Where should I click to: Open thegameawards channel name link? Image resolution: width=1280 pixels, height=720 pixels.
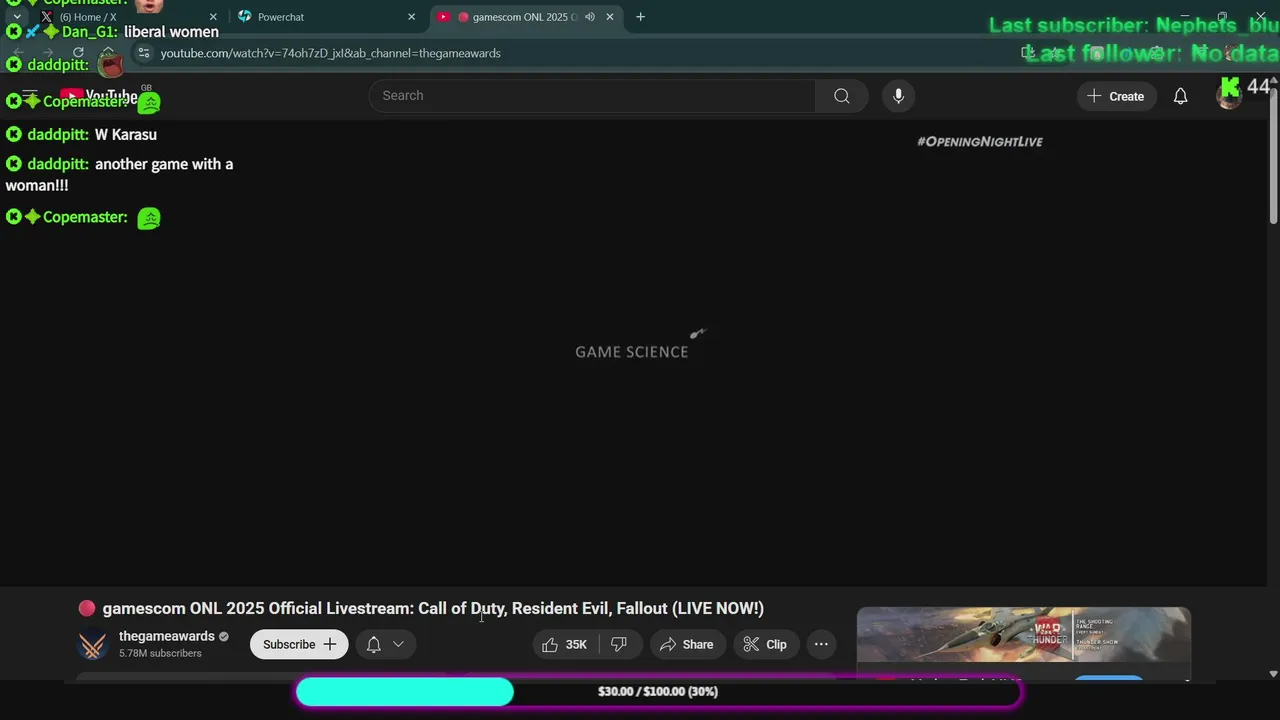[x=166, y=636]
